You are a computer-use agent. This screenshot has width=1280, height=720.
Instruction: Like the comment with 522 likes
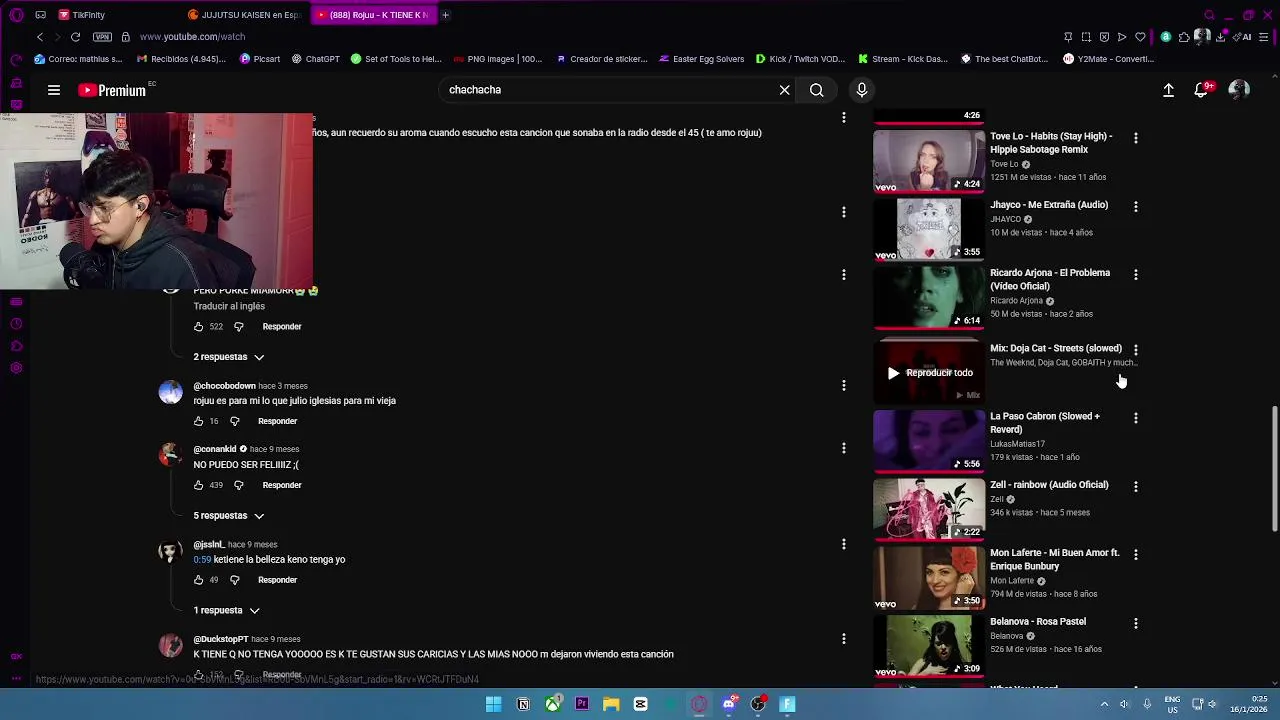198,327
